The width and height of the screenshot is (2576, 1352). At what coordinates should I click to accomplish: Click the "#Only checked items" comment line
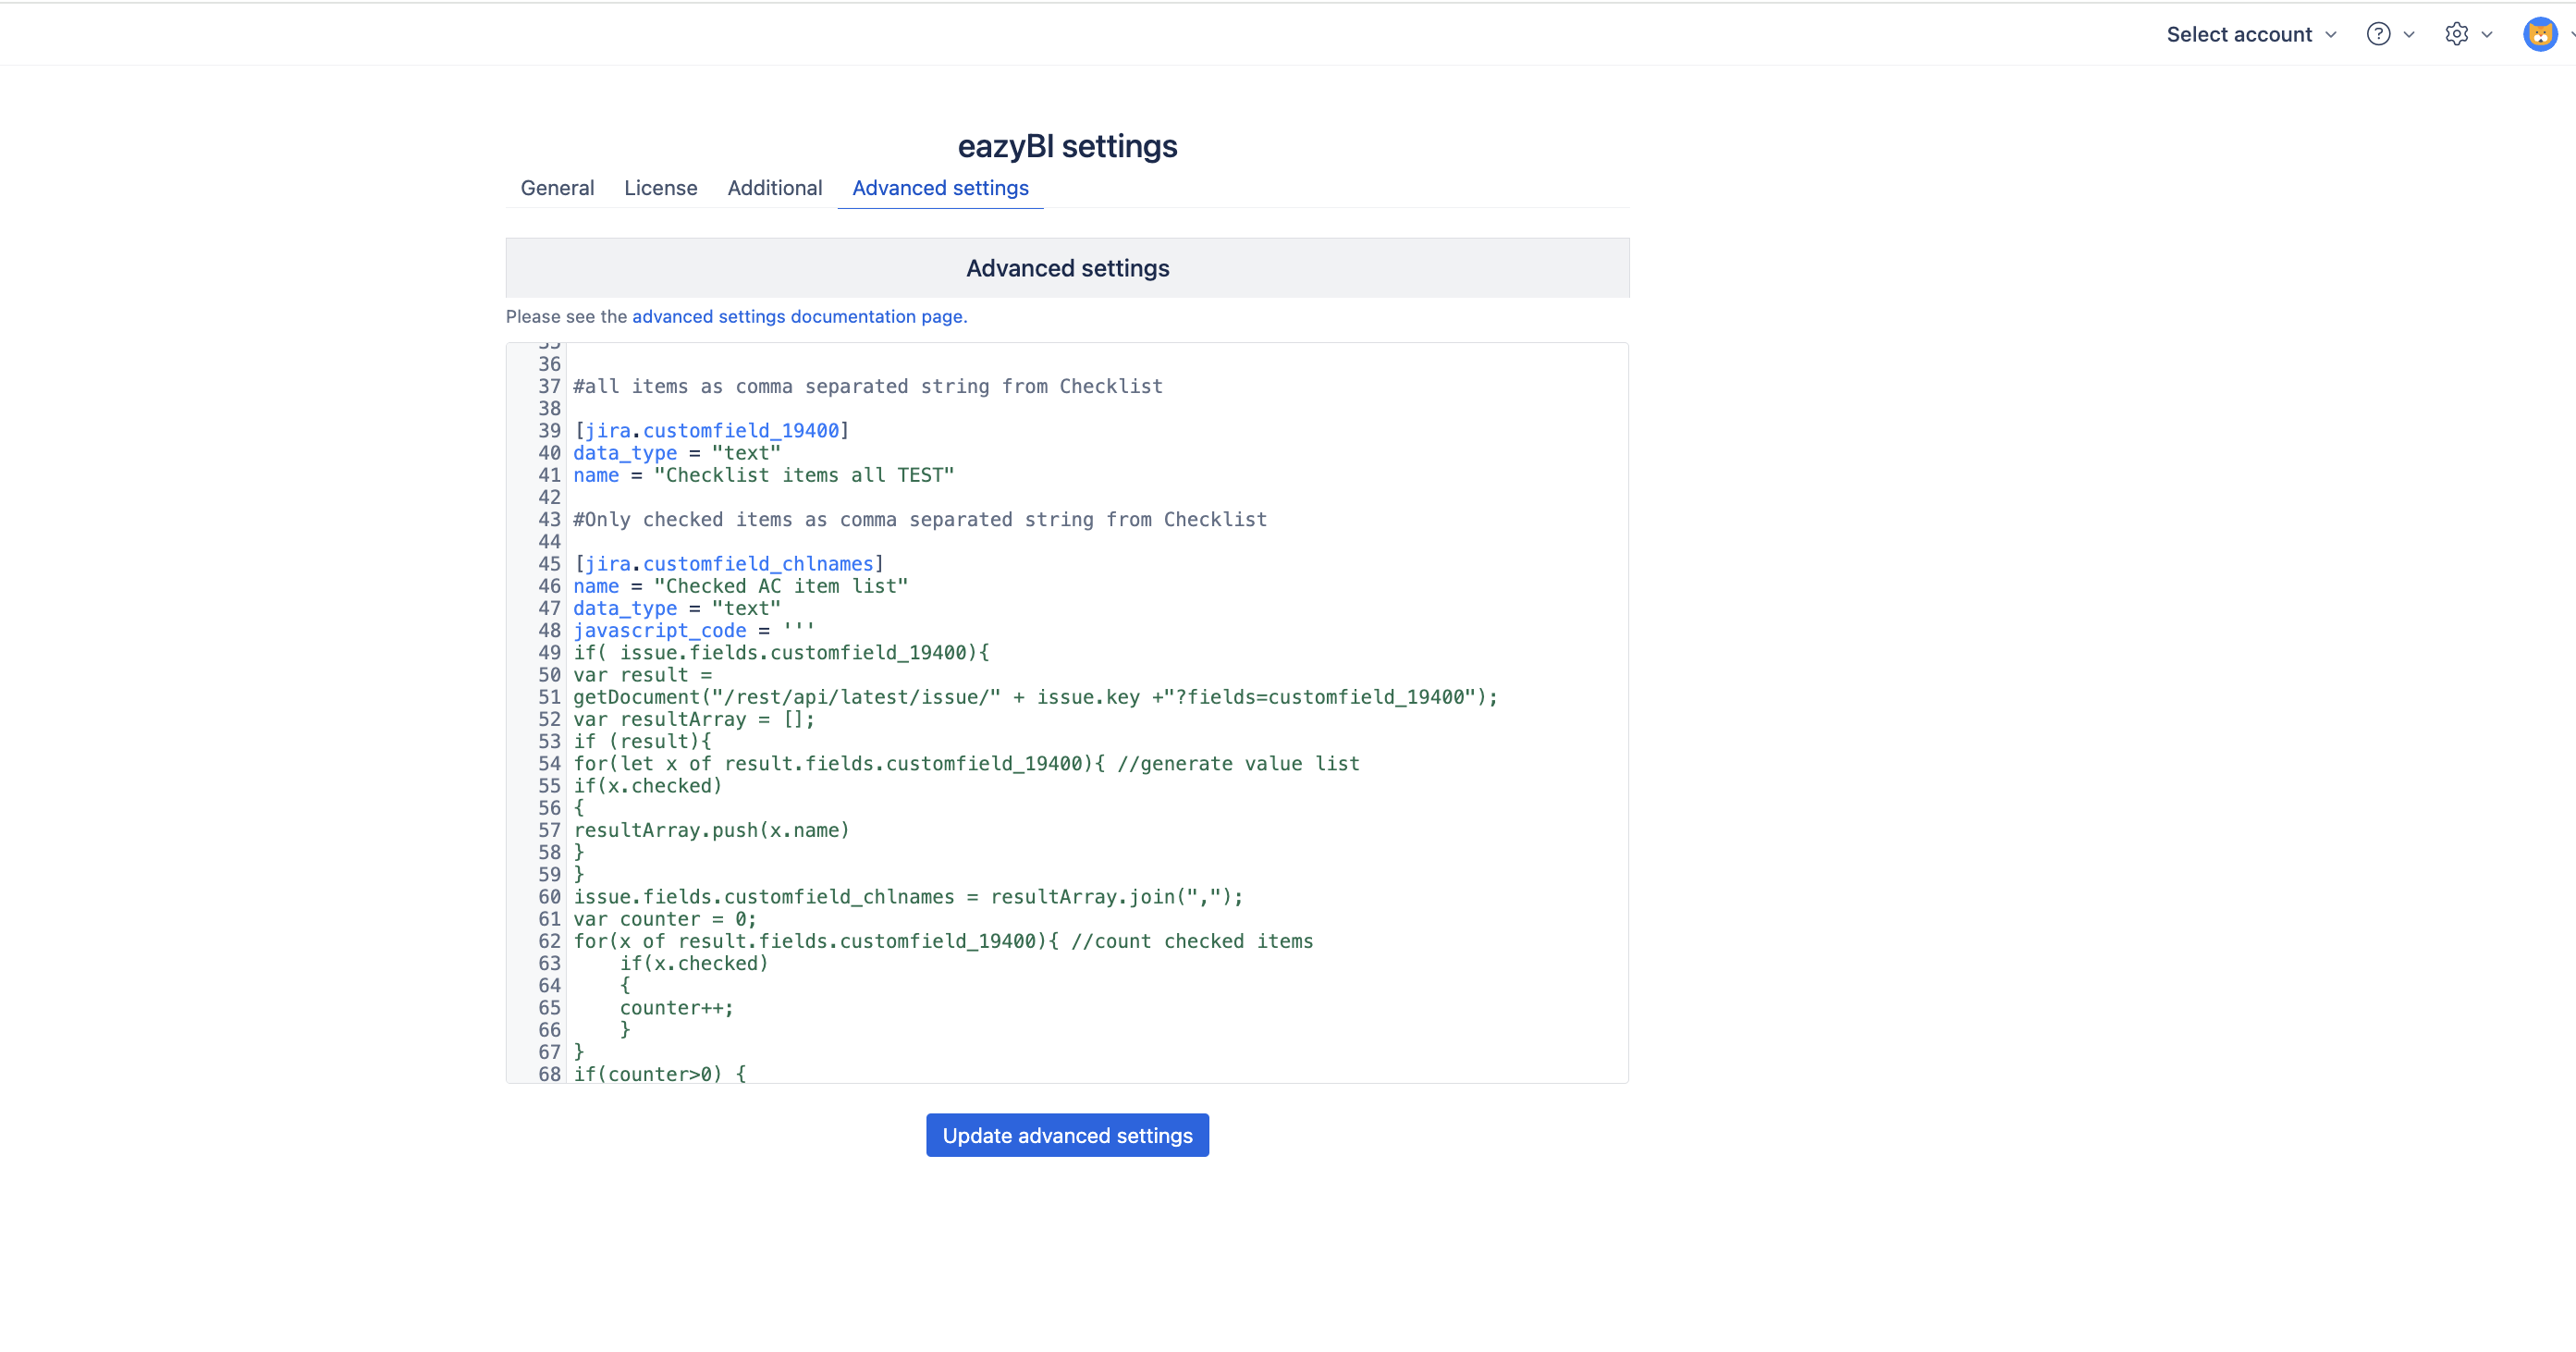919,519
